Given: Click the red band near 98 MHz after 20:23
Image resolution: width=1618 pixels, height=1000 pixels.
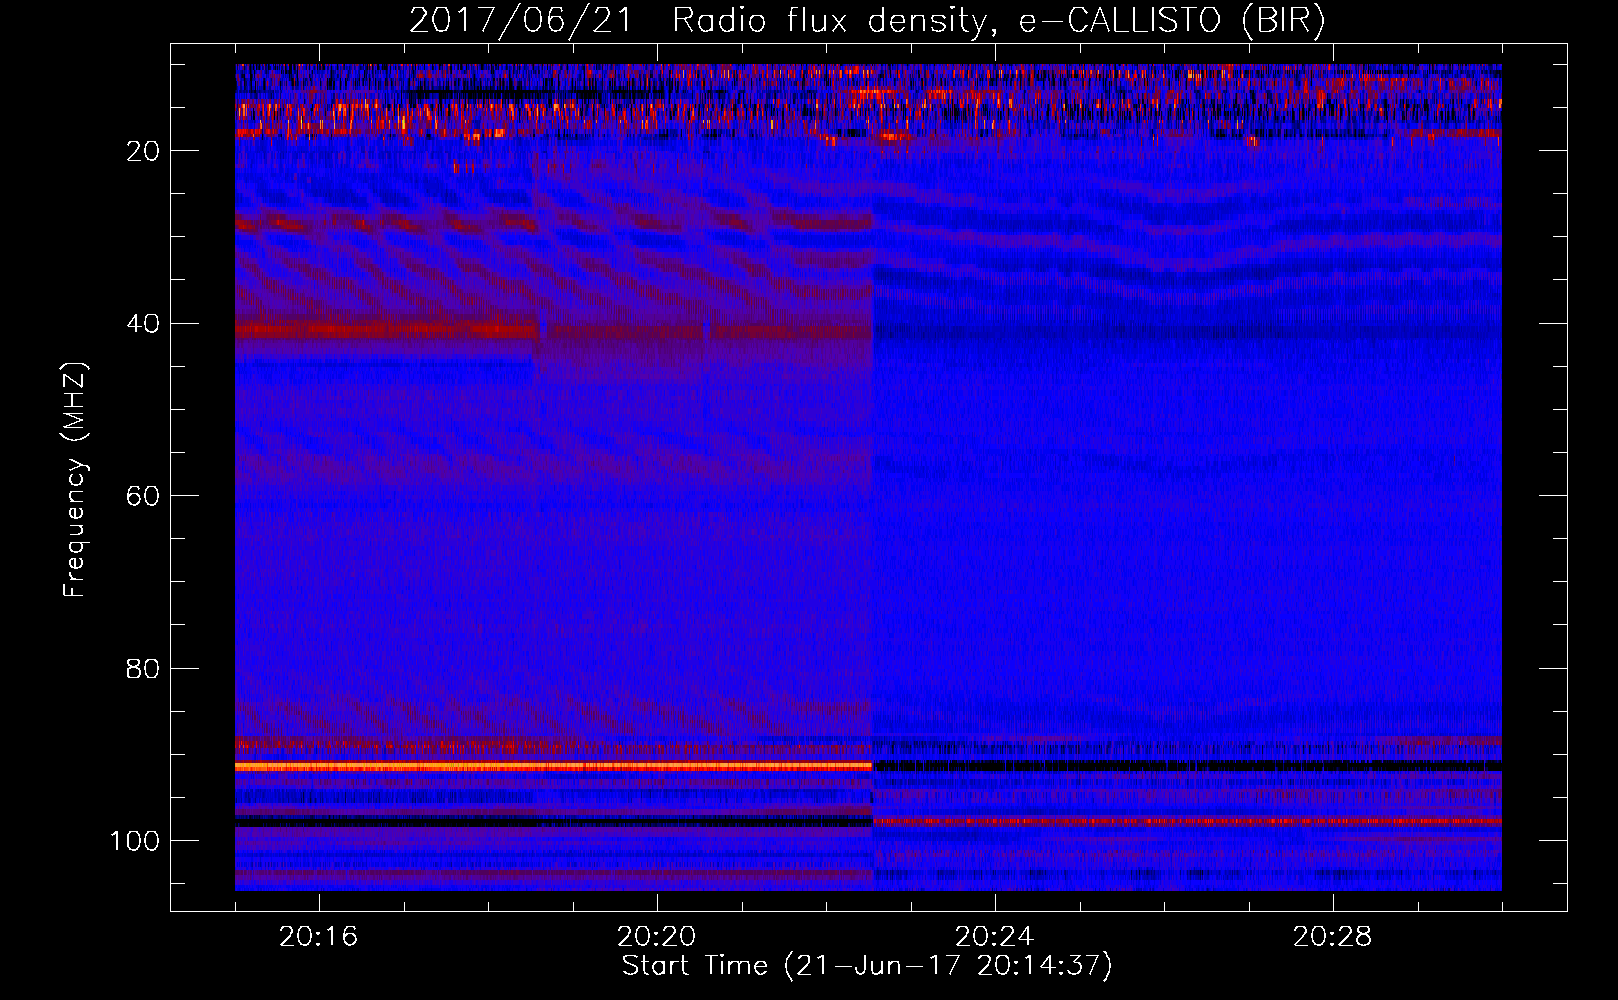Looking at the screenshot, I should 1187,821.
